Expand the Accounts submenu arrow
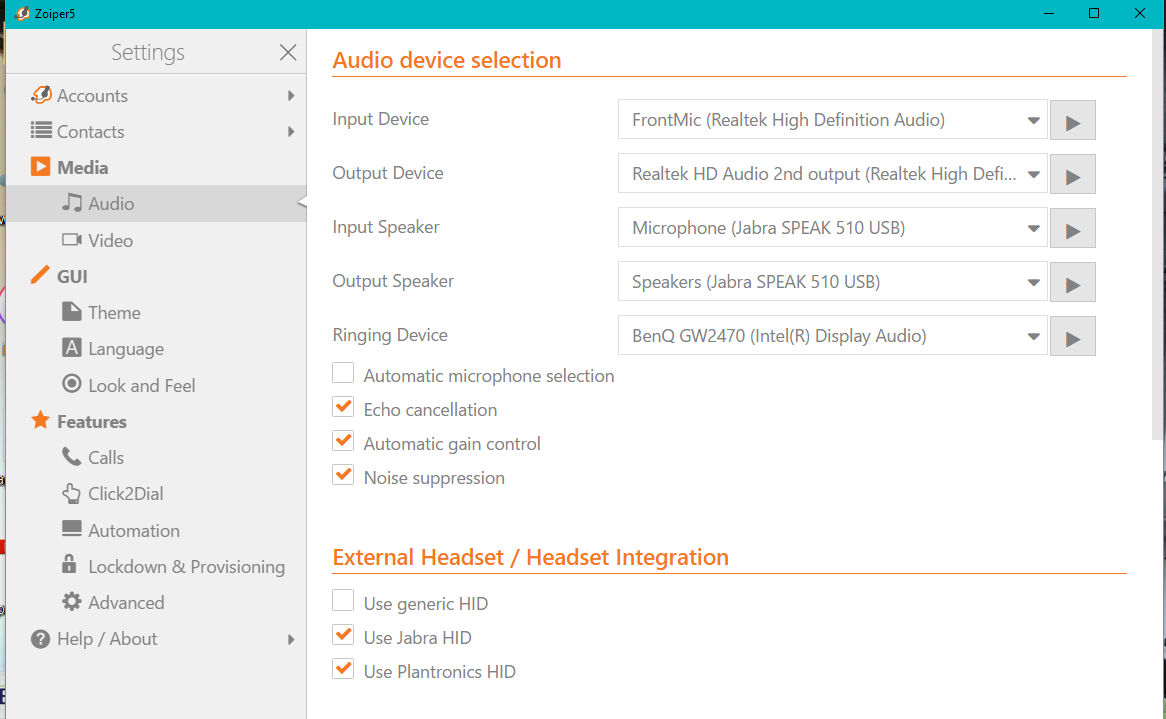 coord(291,95)
